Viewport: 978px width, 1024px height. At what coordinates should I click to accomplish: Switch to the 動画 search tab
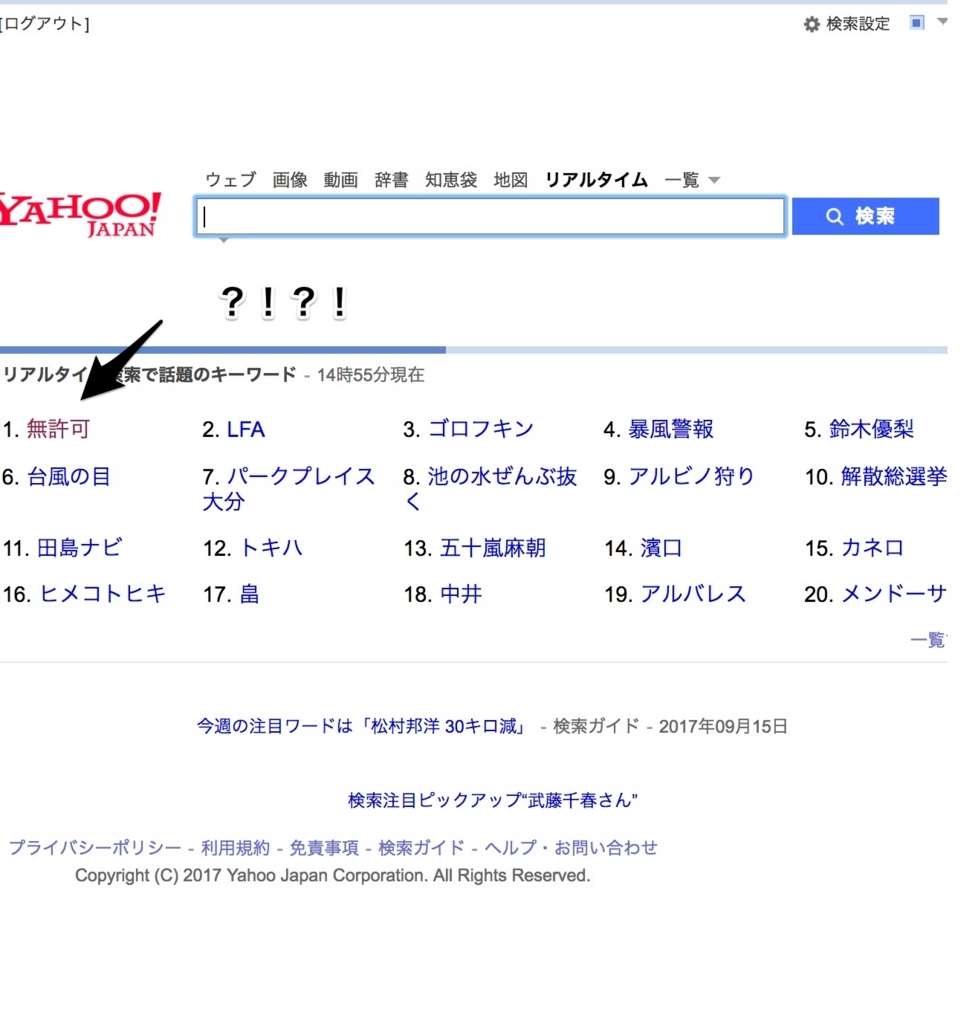pyautogui.click(x=341, y=180)
